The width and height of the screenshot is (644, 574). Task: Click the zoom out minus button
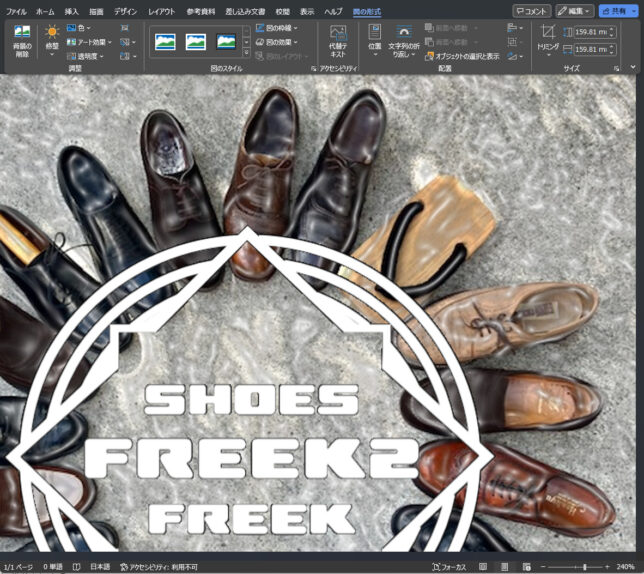click(543, 567)
